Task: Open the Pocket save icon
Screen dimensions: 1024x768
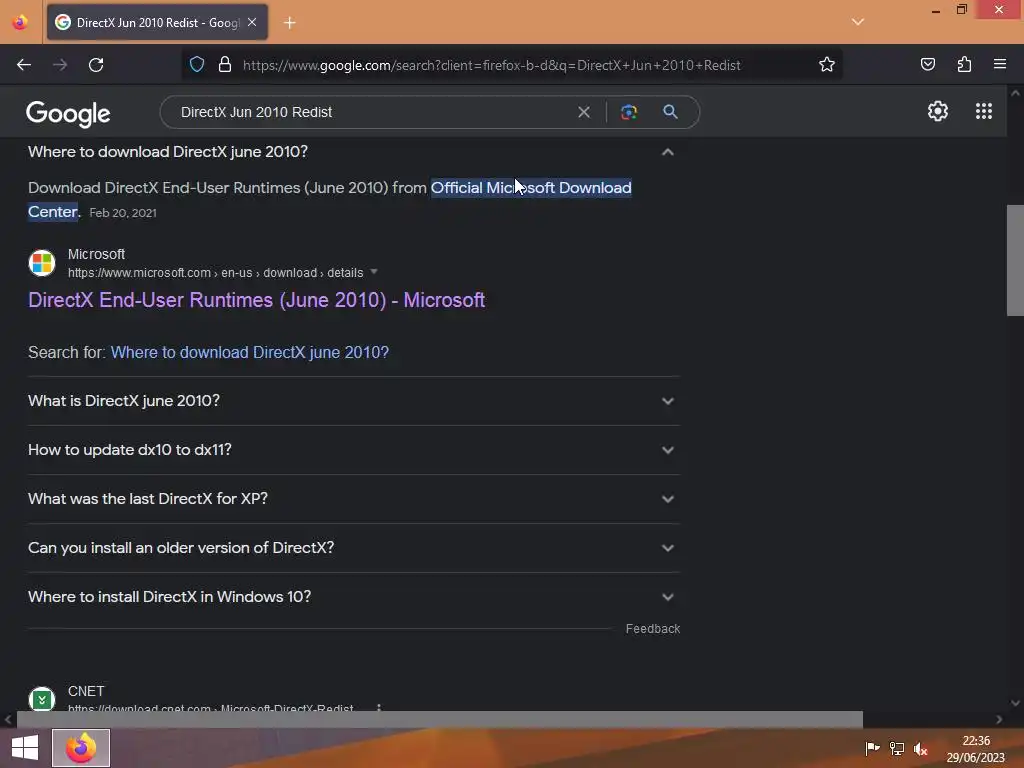Action: click(927, 64)
